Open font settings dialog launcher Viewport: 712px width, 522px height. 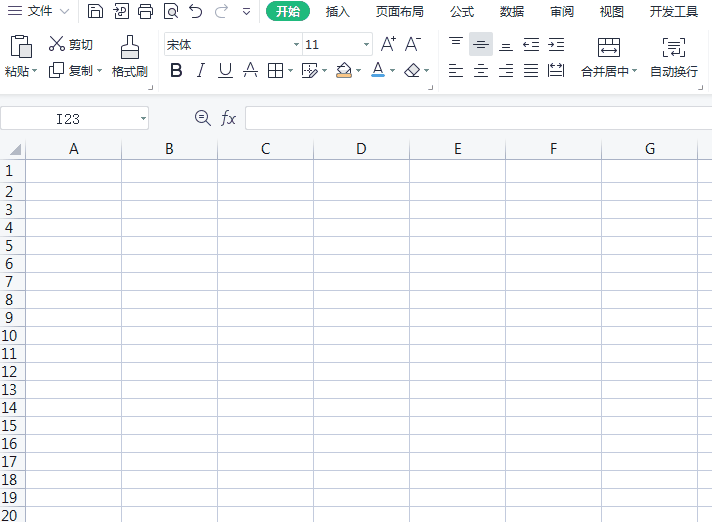[x=430, y=87]
